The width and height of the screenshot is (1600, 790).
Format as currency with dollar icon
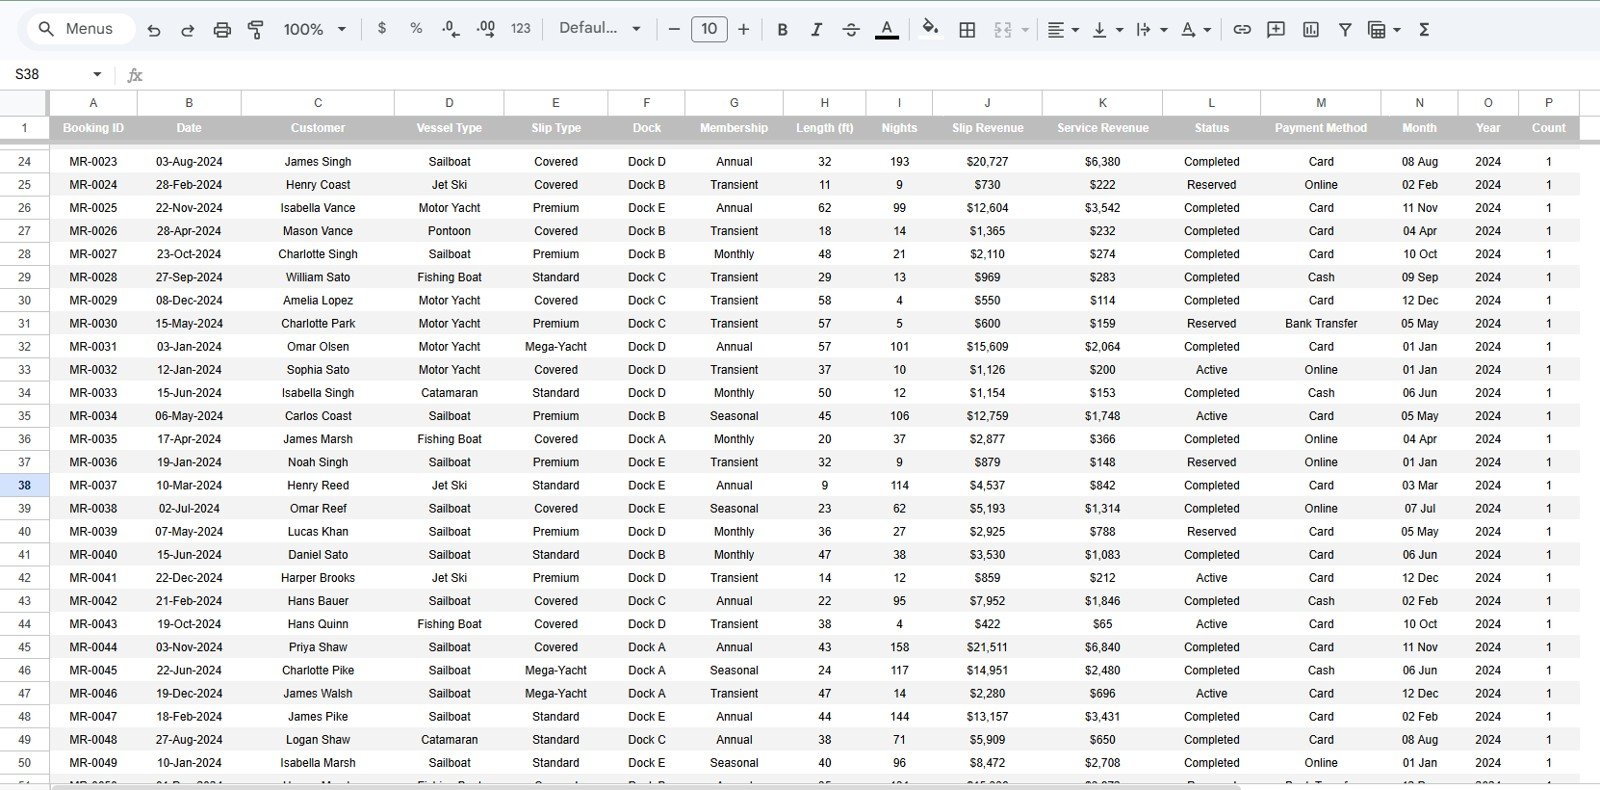(x=381, y=29)
